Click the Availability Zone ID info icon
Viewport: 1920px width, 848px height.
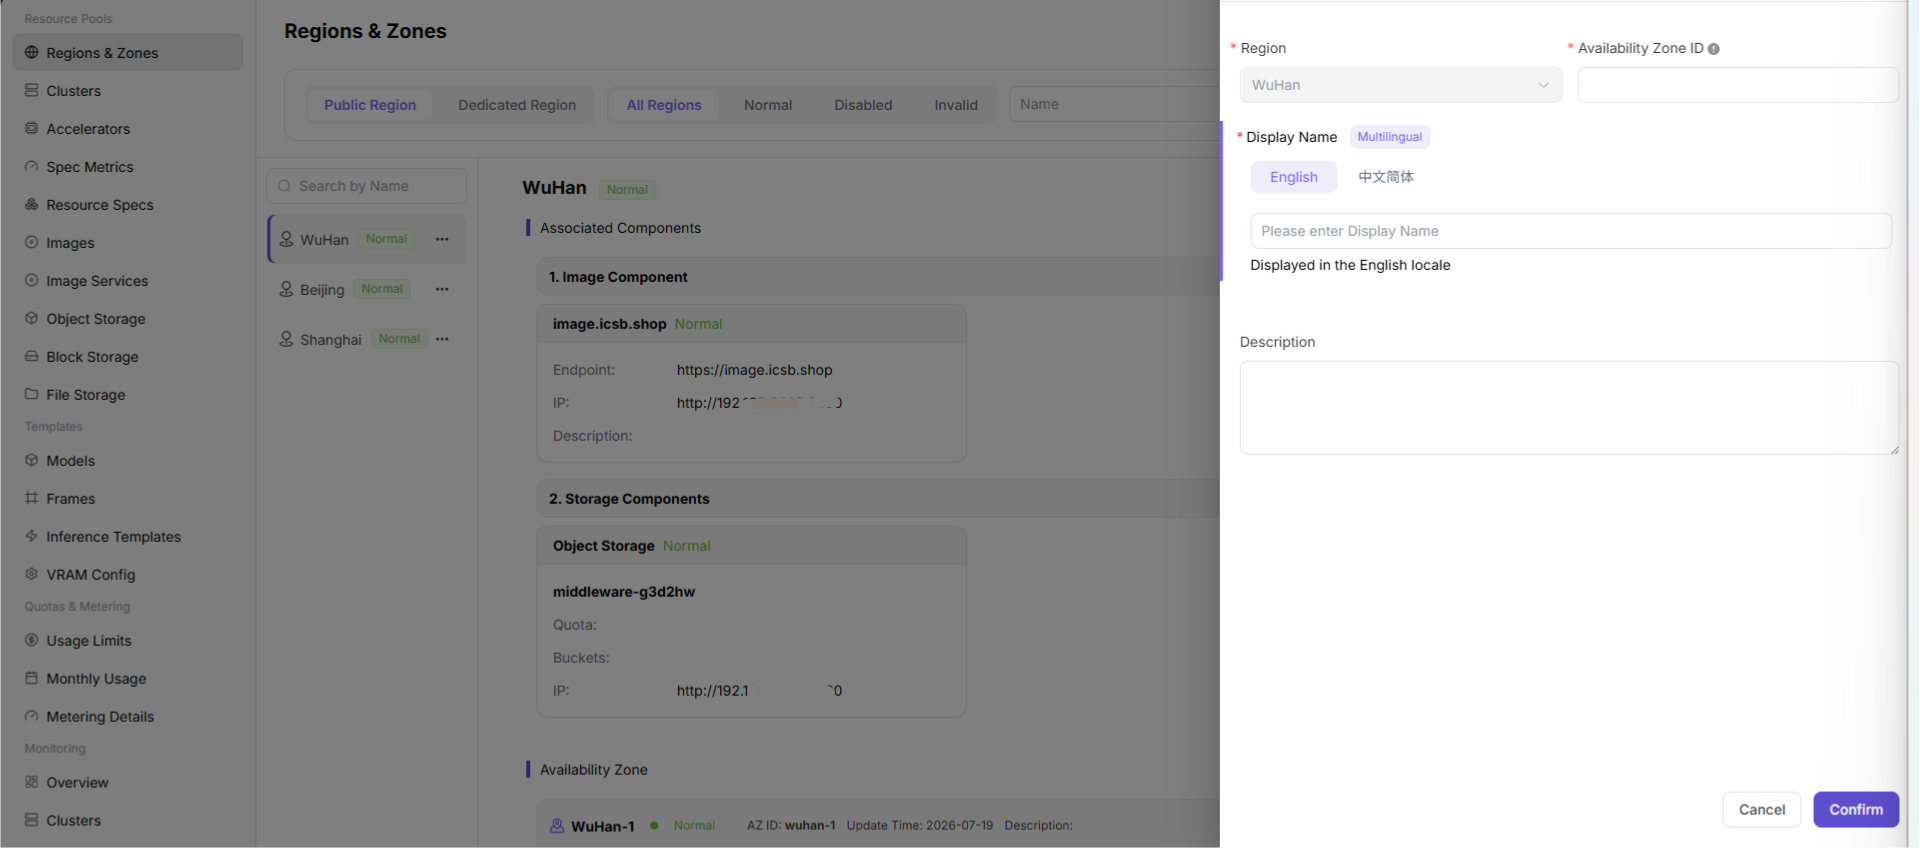click(x=1714, y=49)
